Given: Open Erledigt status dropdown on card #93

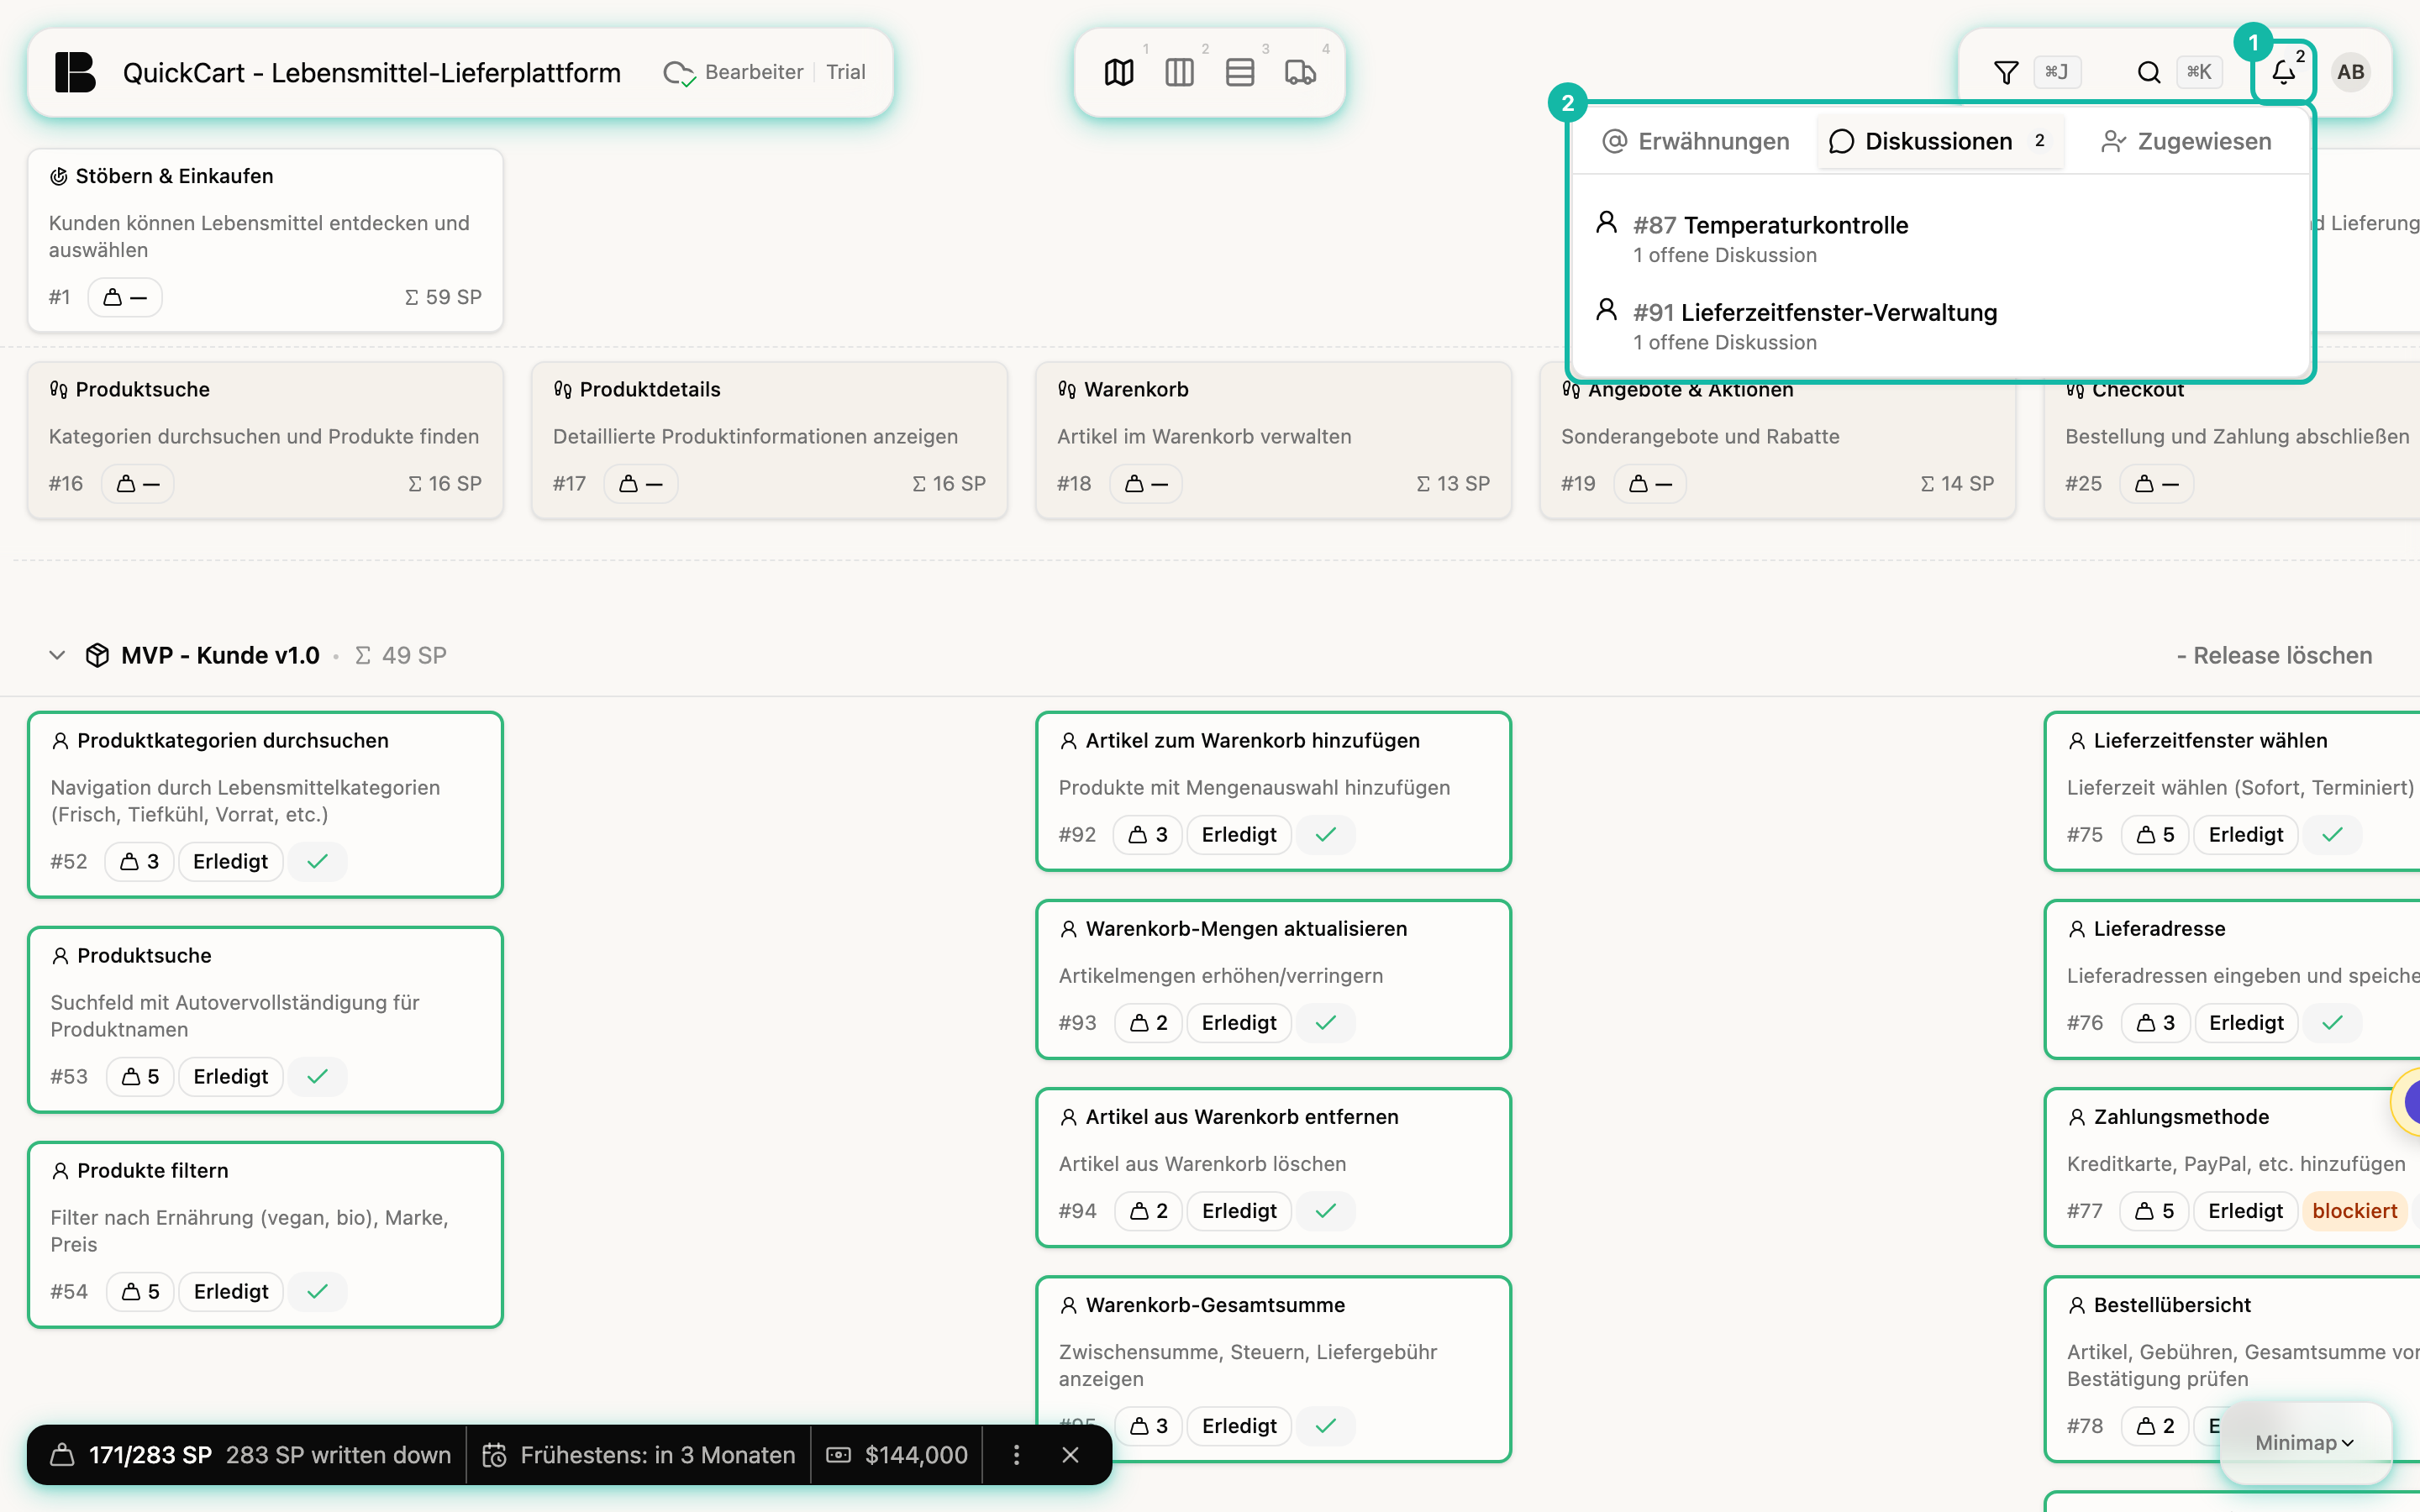Looking at the screenshot, I should click(1239, 1022).
